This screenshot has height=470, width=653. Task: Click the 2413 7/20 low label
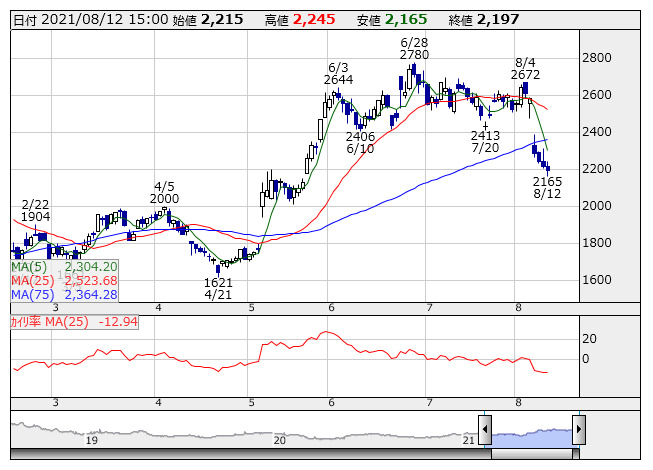coord(485,142)
